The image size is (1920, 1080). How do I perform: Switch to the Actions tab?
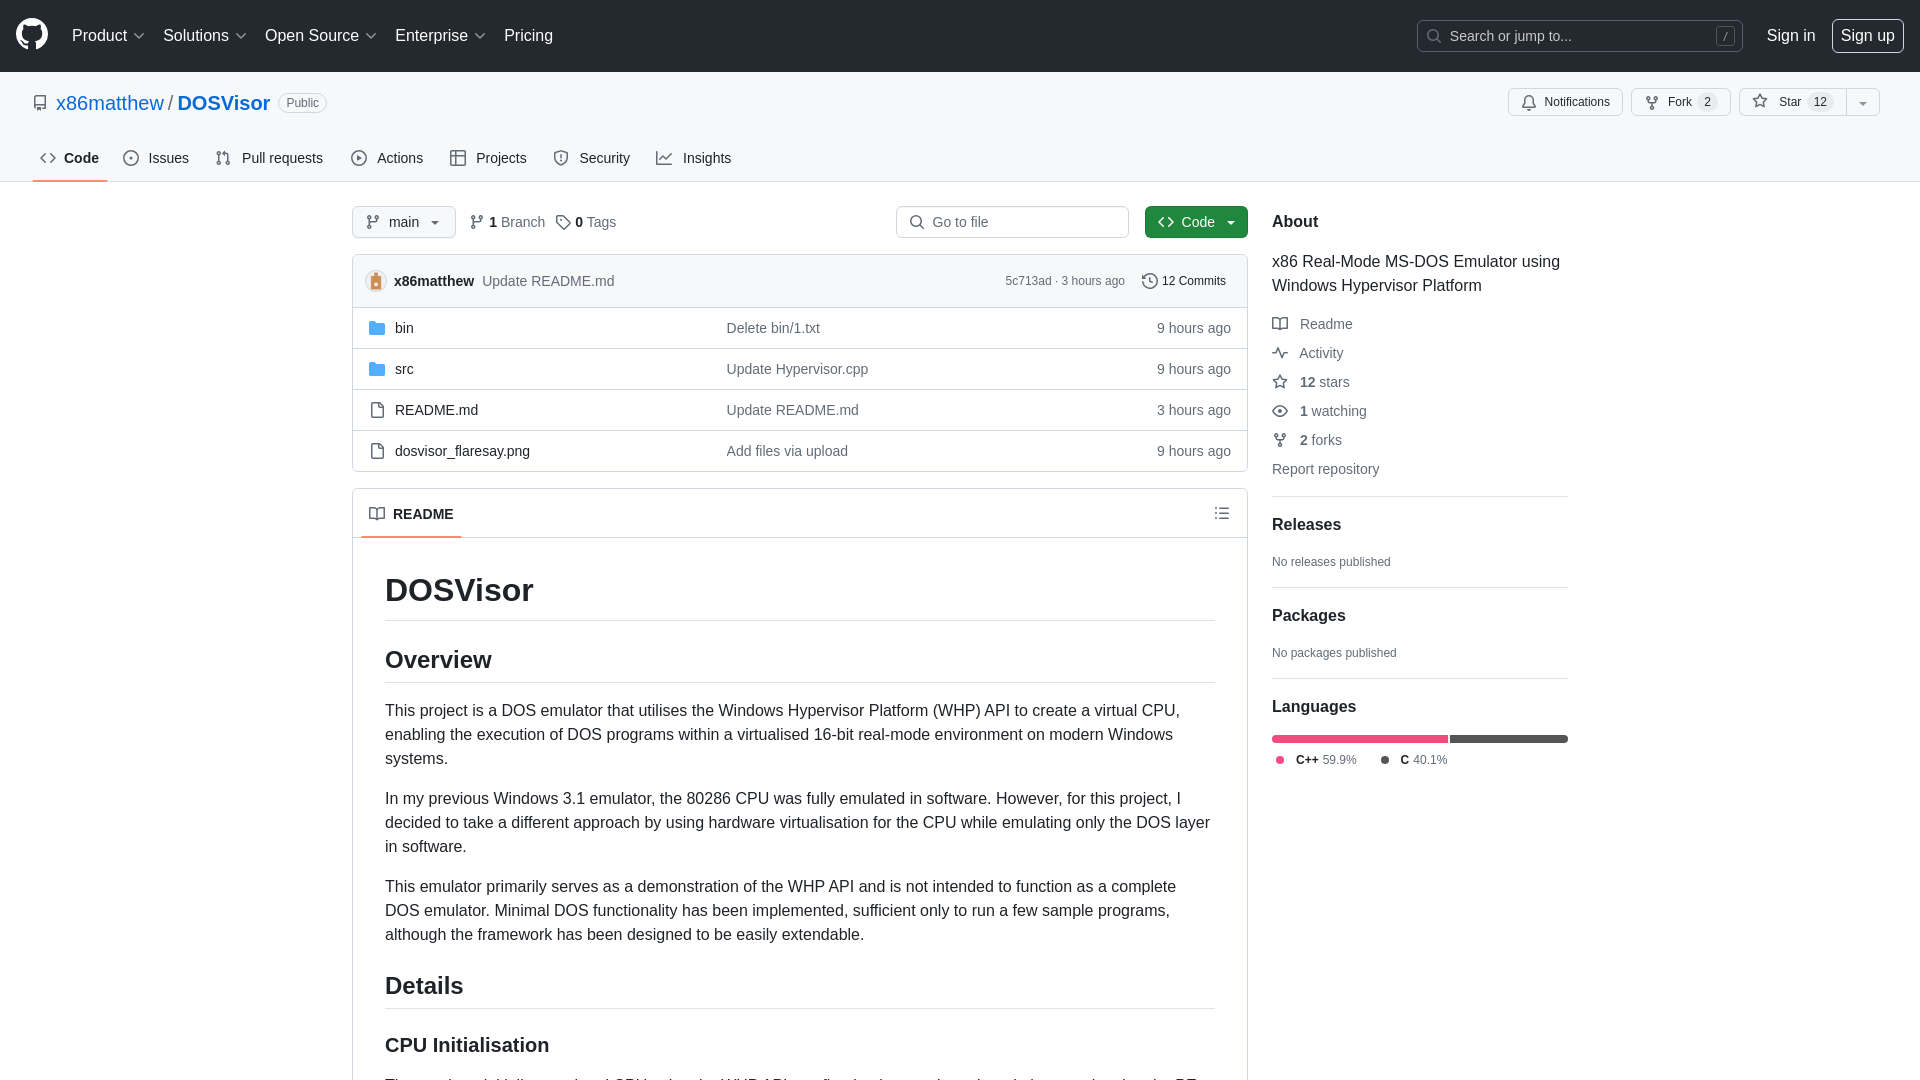(x=387, y=158)
